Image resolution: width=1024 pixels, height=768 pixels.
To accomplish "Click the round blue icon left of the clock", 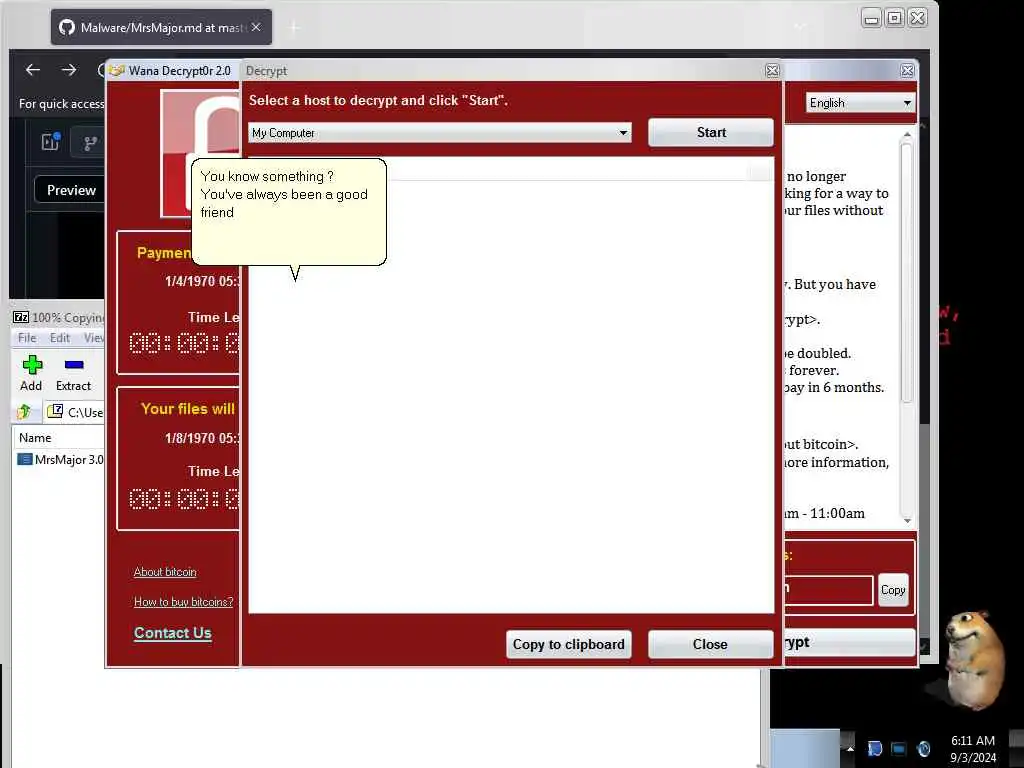I will coord(923,748).
